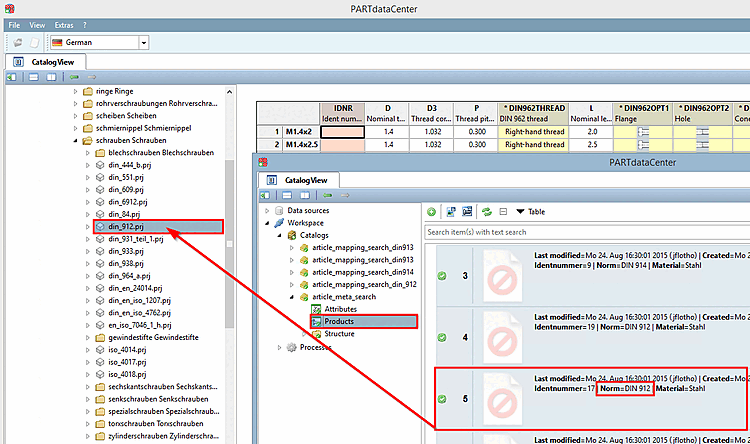Toggle tree panel icon in back window toolbar

11,77
